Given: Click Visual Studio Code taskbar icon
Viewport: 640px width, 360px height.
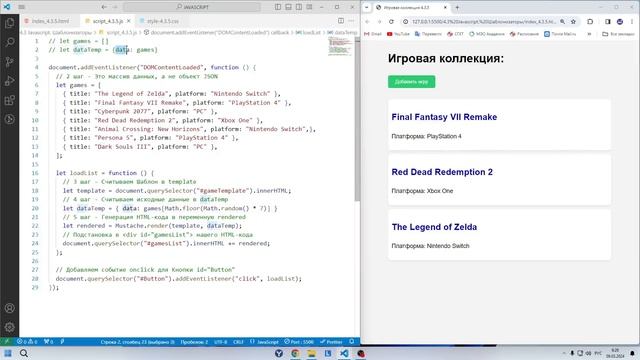Looking at the screenshot, I should point(344,353).
